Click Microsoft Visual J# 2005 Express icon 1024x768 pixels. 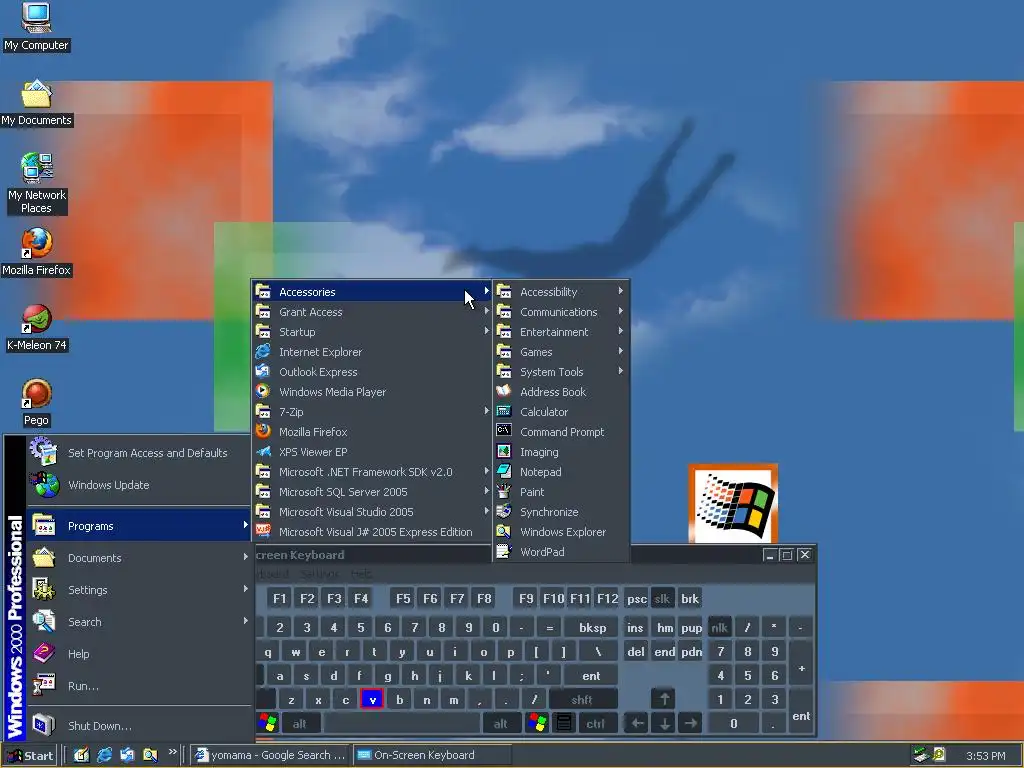[263, 531]
